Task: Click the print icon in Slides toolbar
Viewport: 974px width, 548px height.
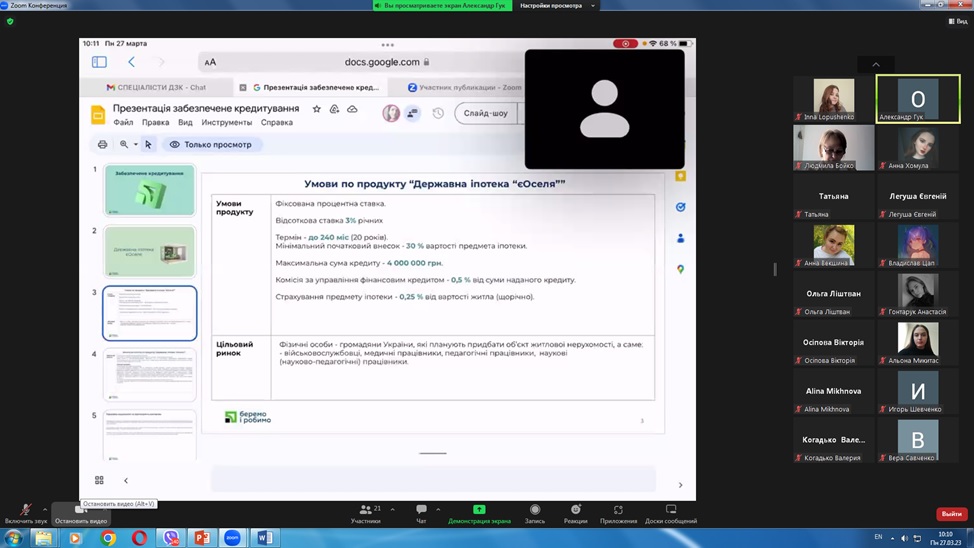Action: coord(102,144)
